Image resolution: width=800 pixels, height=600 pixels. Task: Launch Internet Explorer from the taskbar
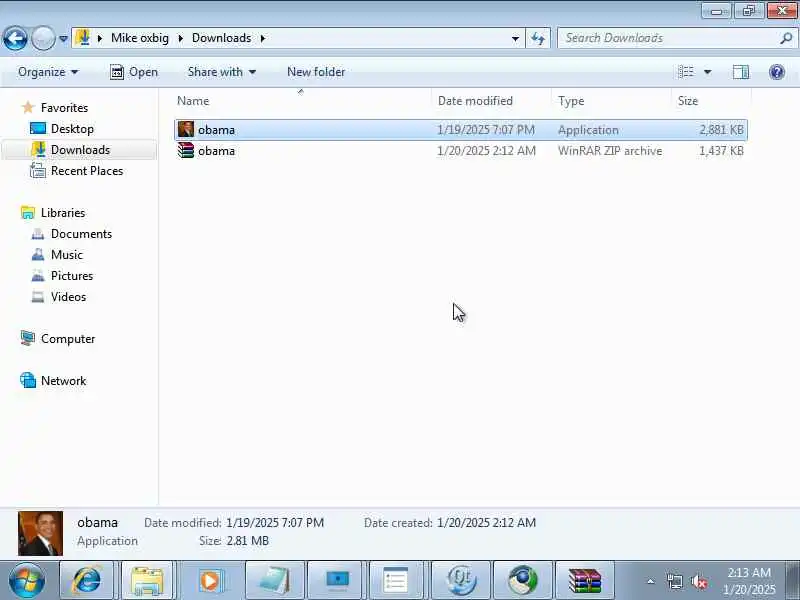pyautogui.click(x=86, y=581)
